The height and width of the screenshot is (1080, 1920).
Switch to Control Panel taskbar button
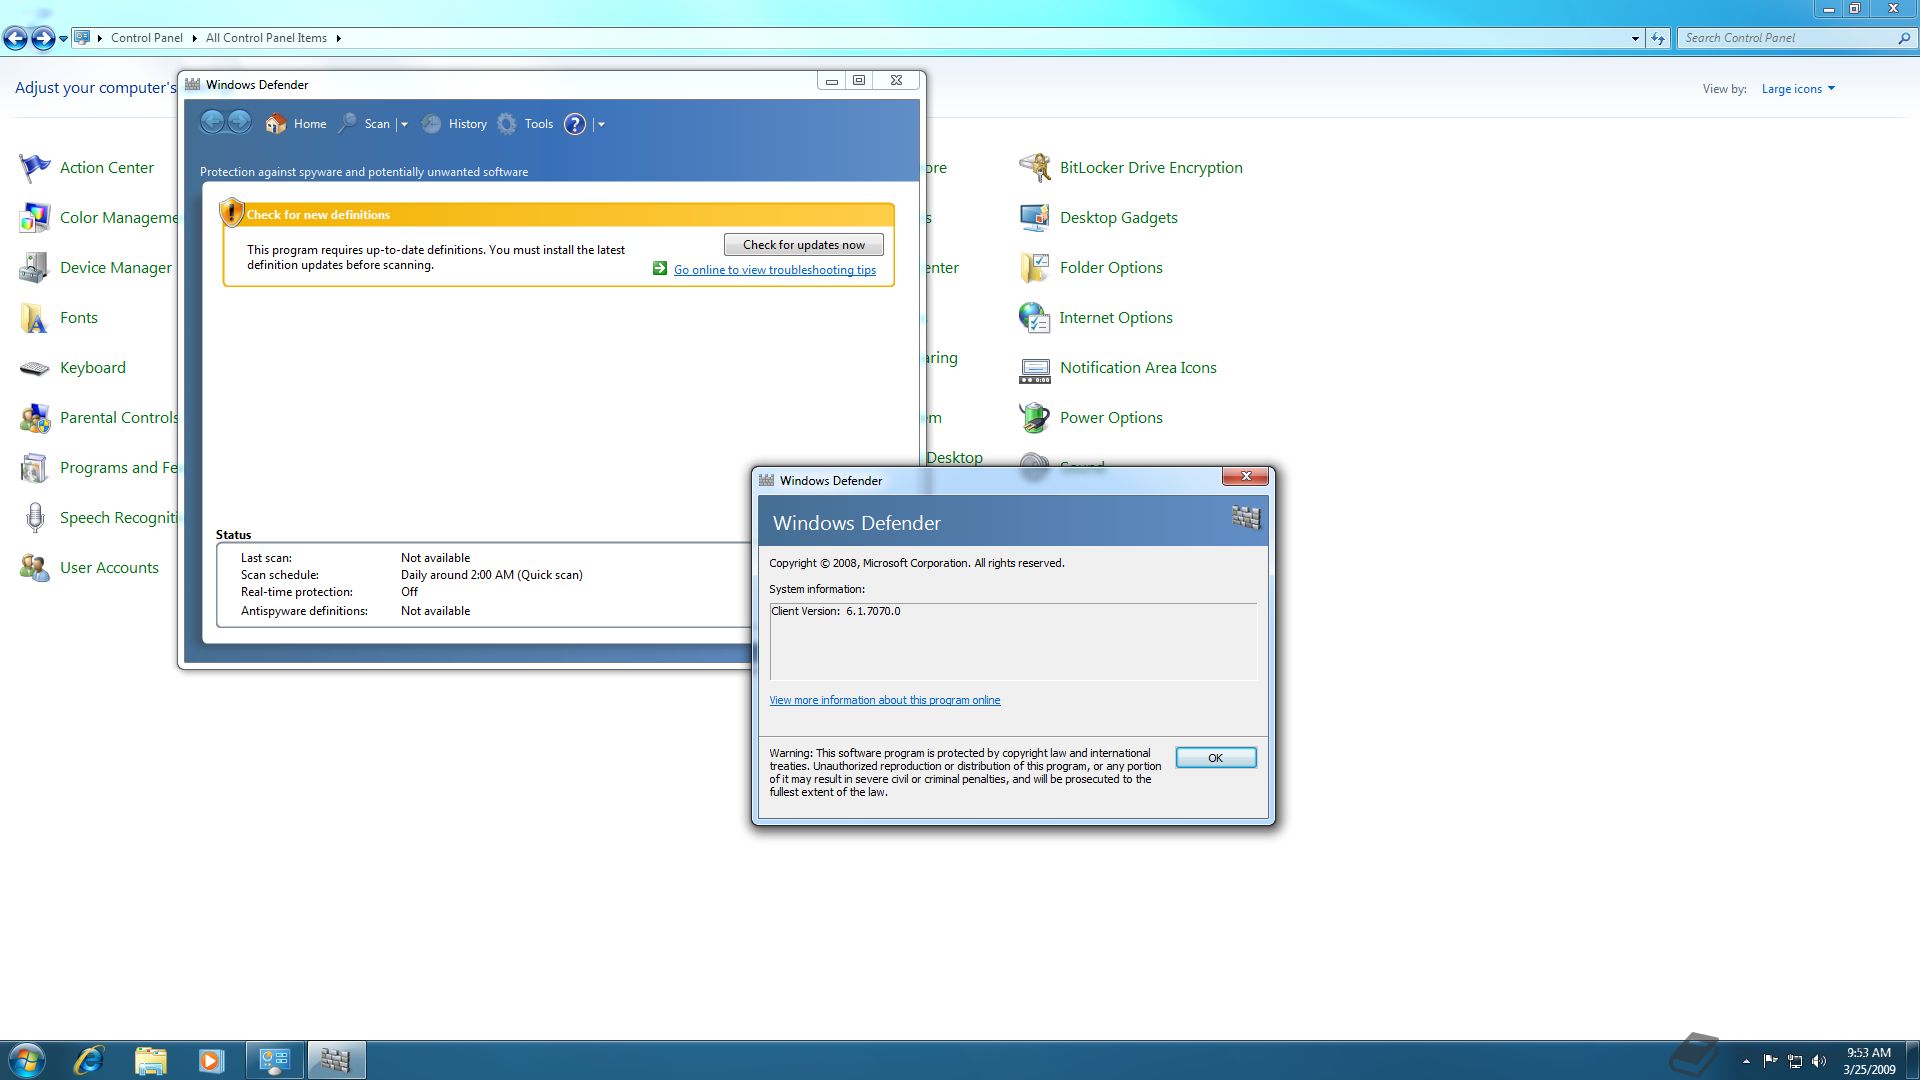click(x=274, y=1060)
